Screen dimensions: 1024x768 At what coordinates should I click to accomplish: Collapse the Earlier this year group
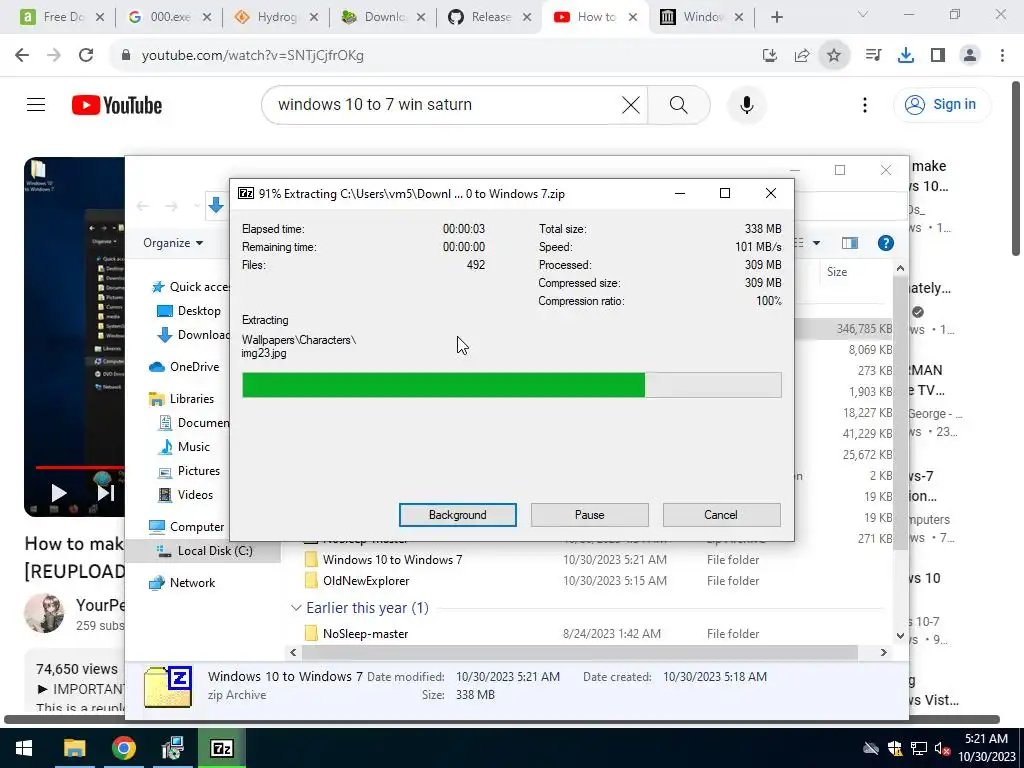point(296,608)
